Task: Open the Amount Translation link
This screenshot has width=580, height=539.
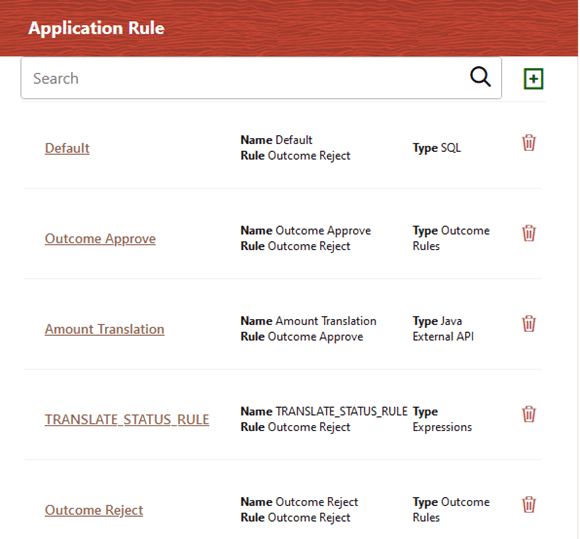Action: (104, 329)
